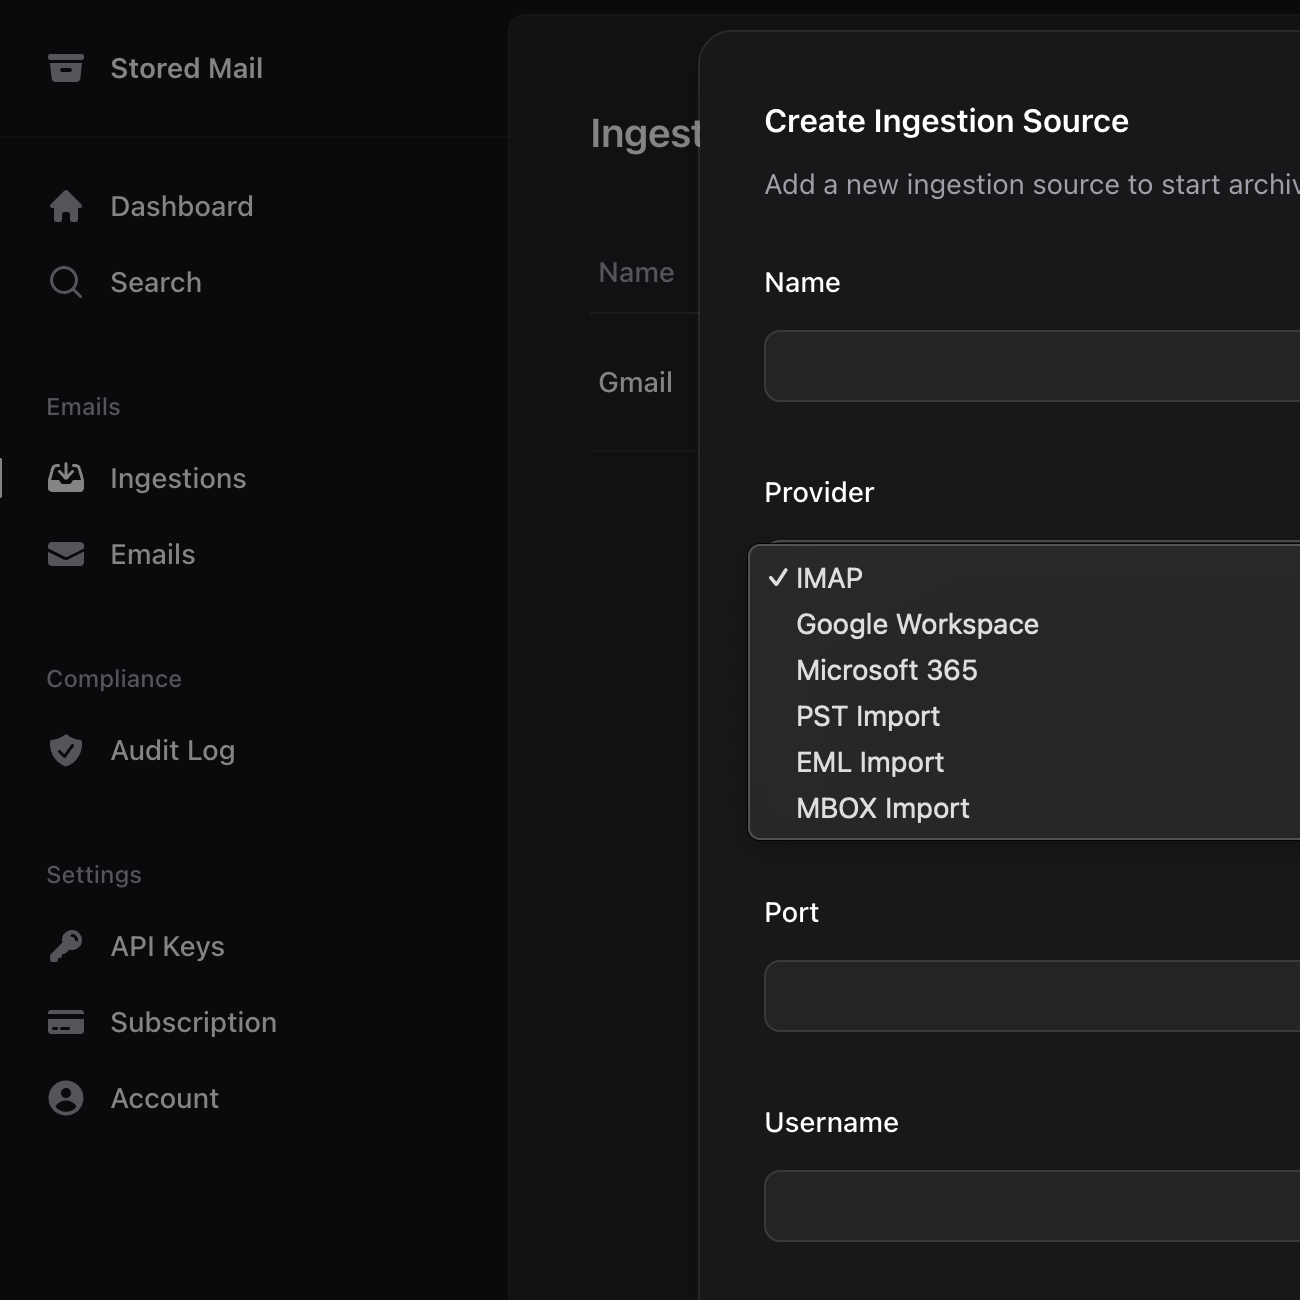The height and width of the screenshot is (1300, 1300).
Task: Open the Audit Log page
Action: pos(172,750)
